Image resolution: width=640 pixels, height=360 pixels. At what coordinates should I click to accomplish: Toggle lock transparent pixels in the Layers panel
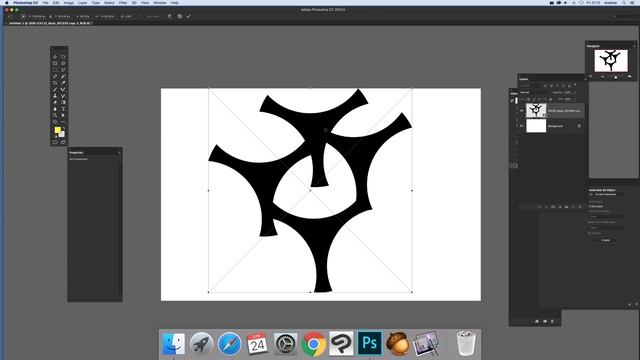click(x=528, y=99)
